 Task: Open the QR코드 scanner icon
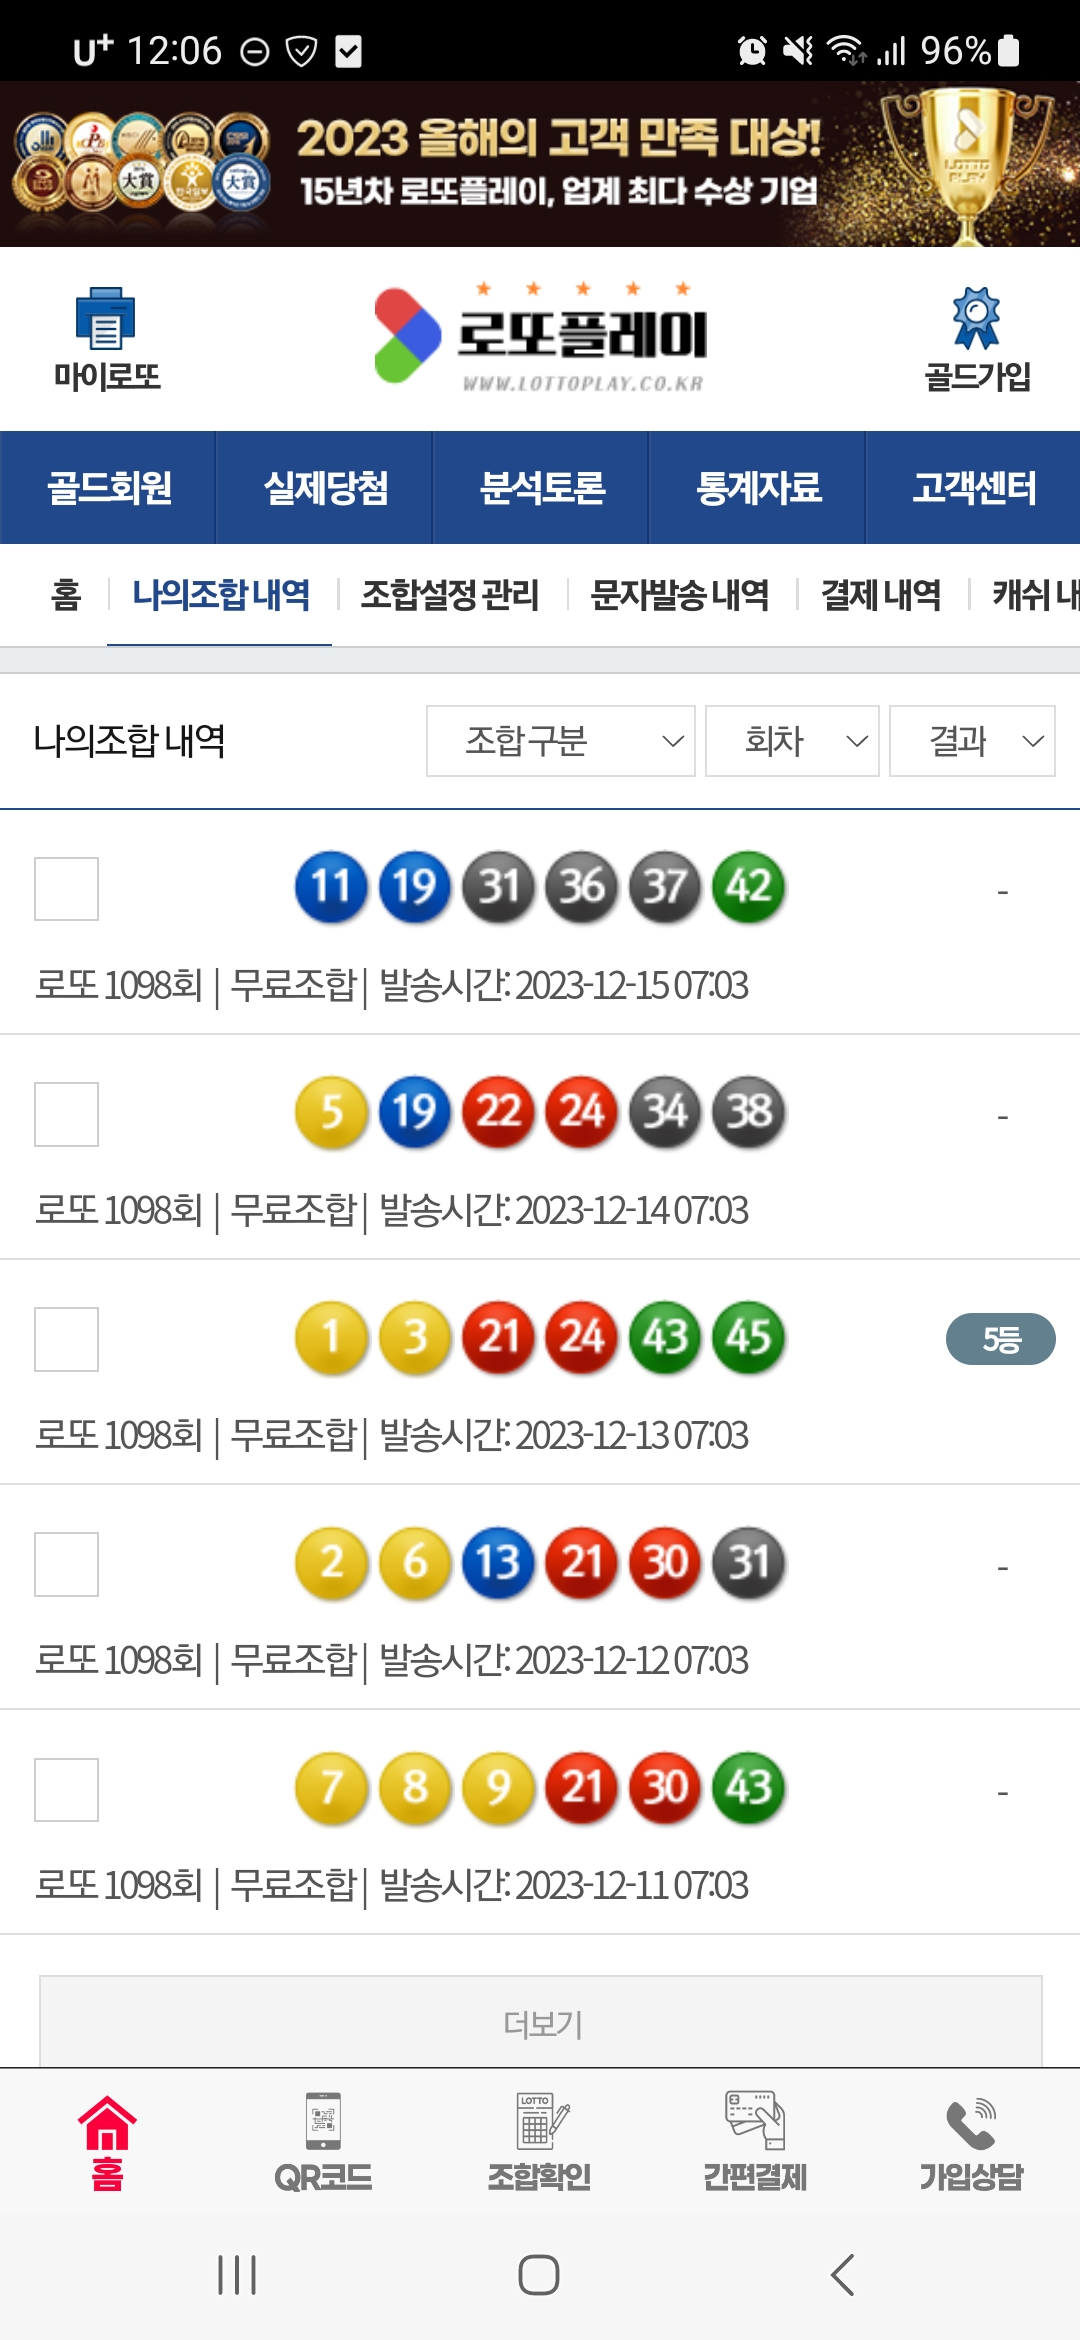tap(323, 2120)
